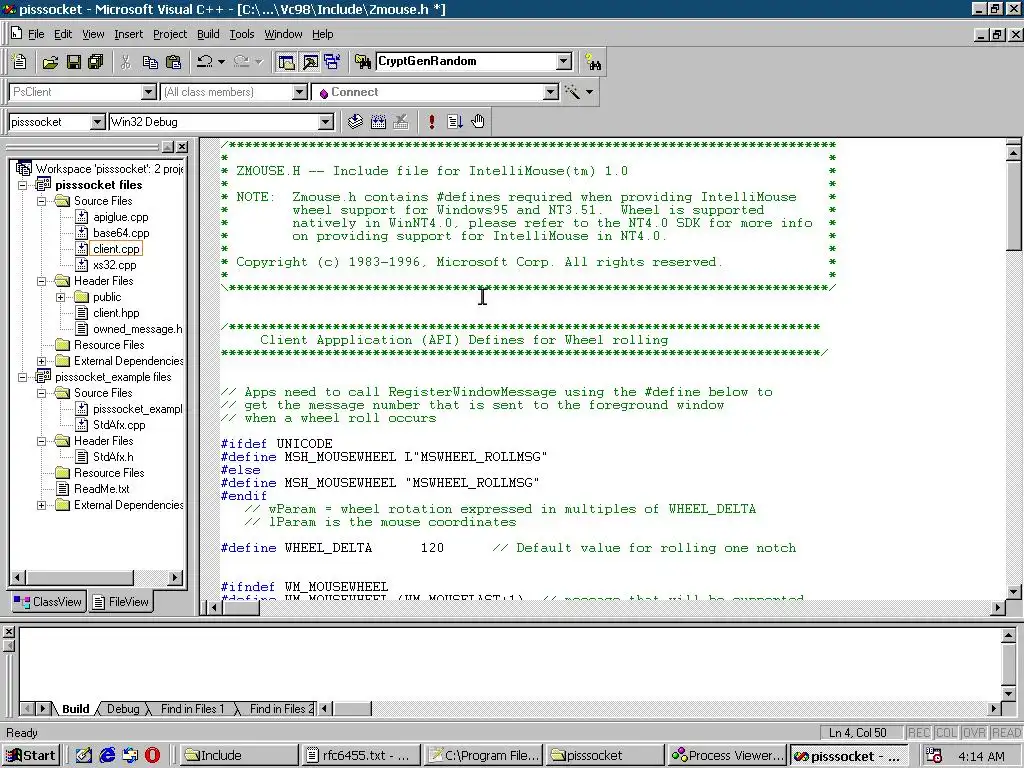1024x768 pixels.
Task: Open the Build menu
Action: [208, 34]
